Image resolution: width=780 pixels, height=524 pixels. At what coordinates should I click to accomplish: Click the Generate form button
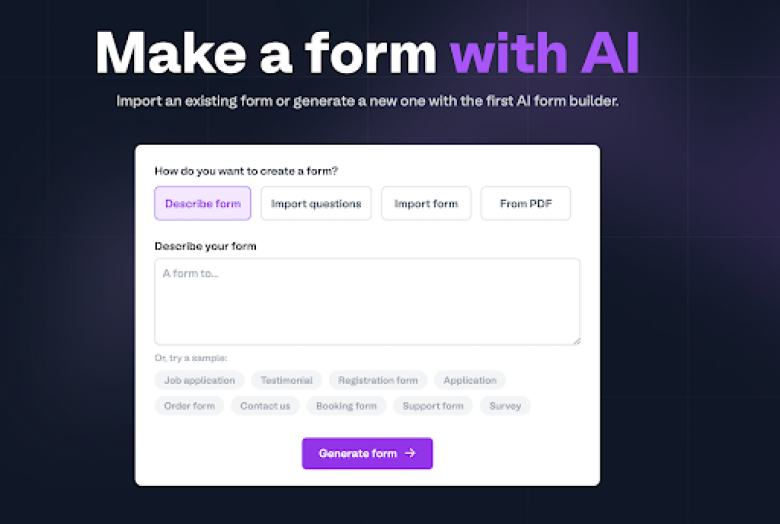[x=367, y=453]
